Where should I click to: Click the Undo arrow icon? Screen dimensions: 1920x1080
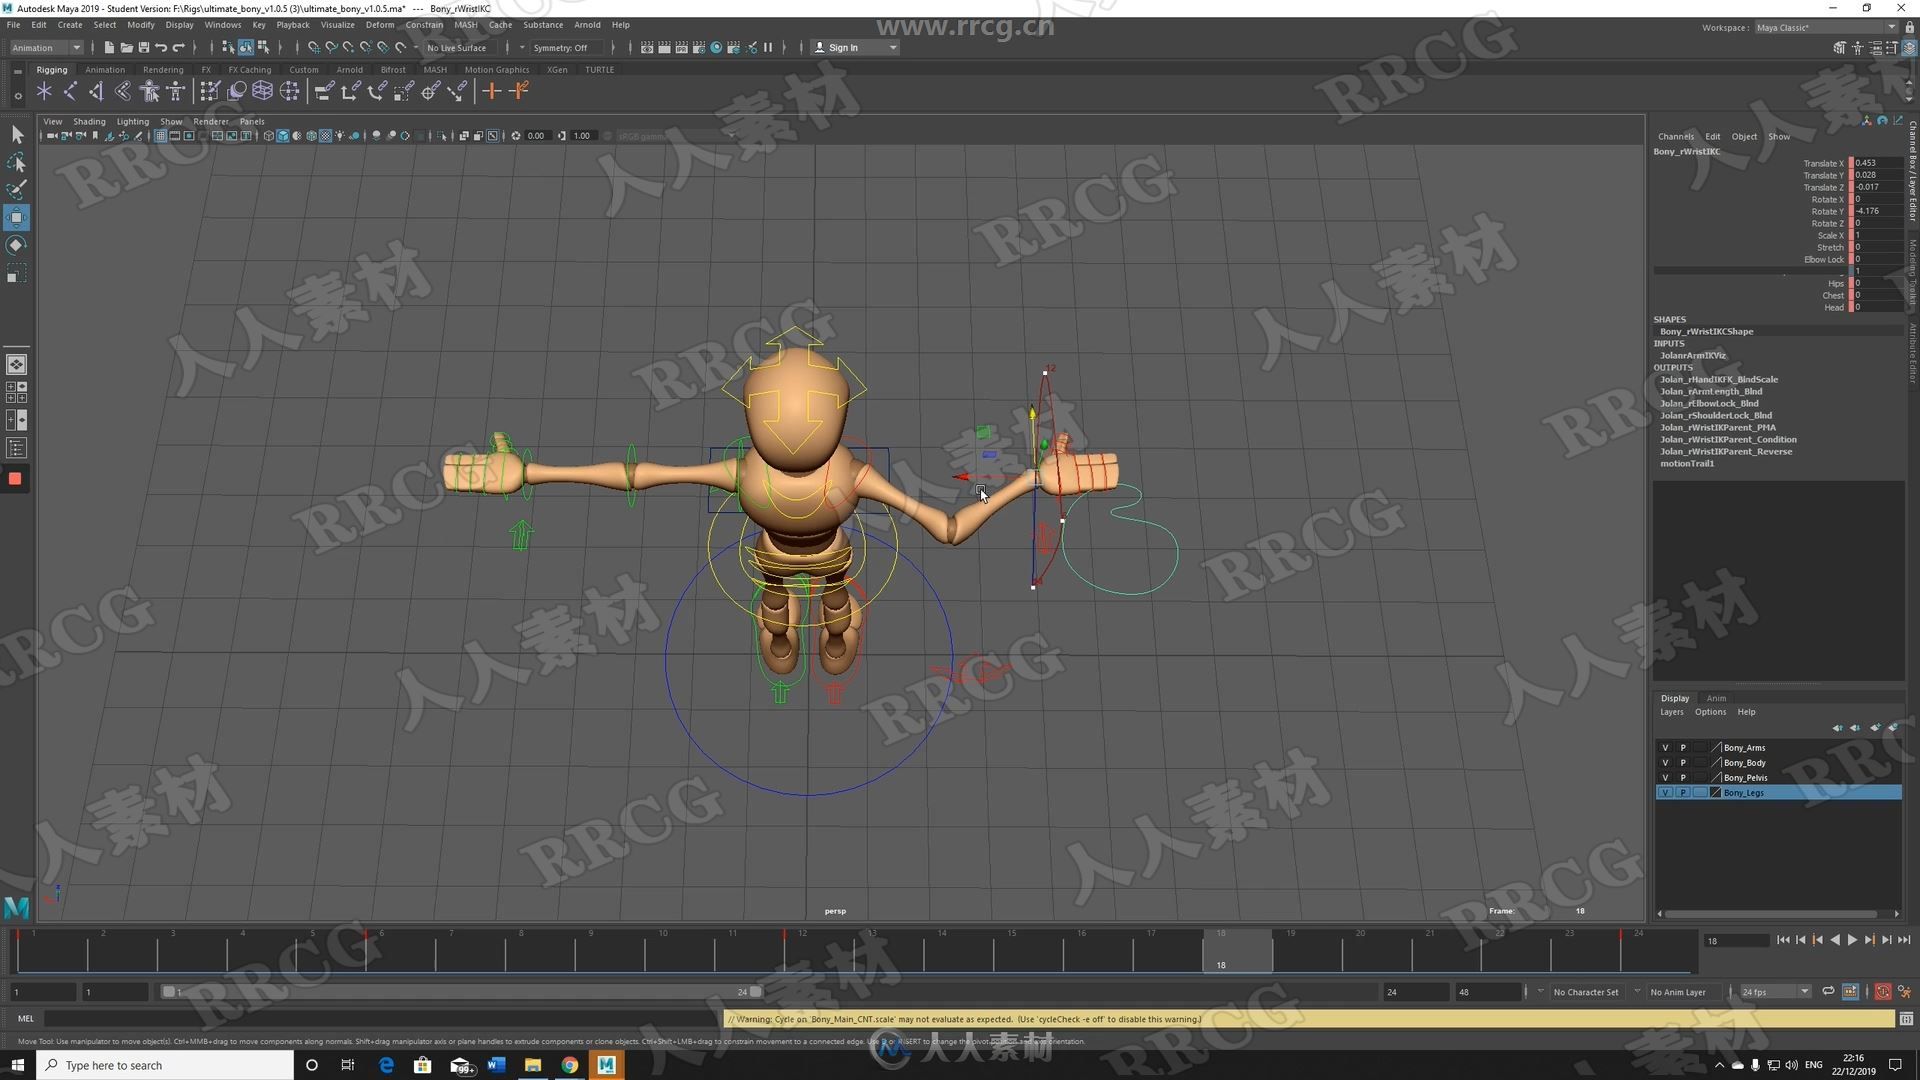(161, 47)
